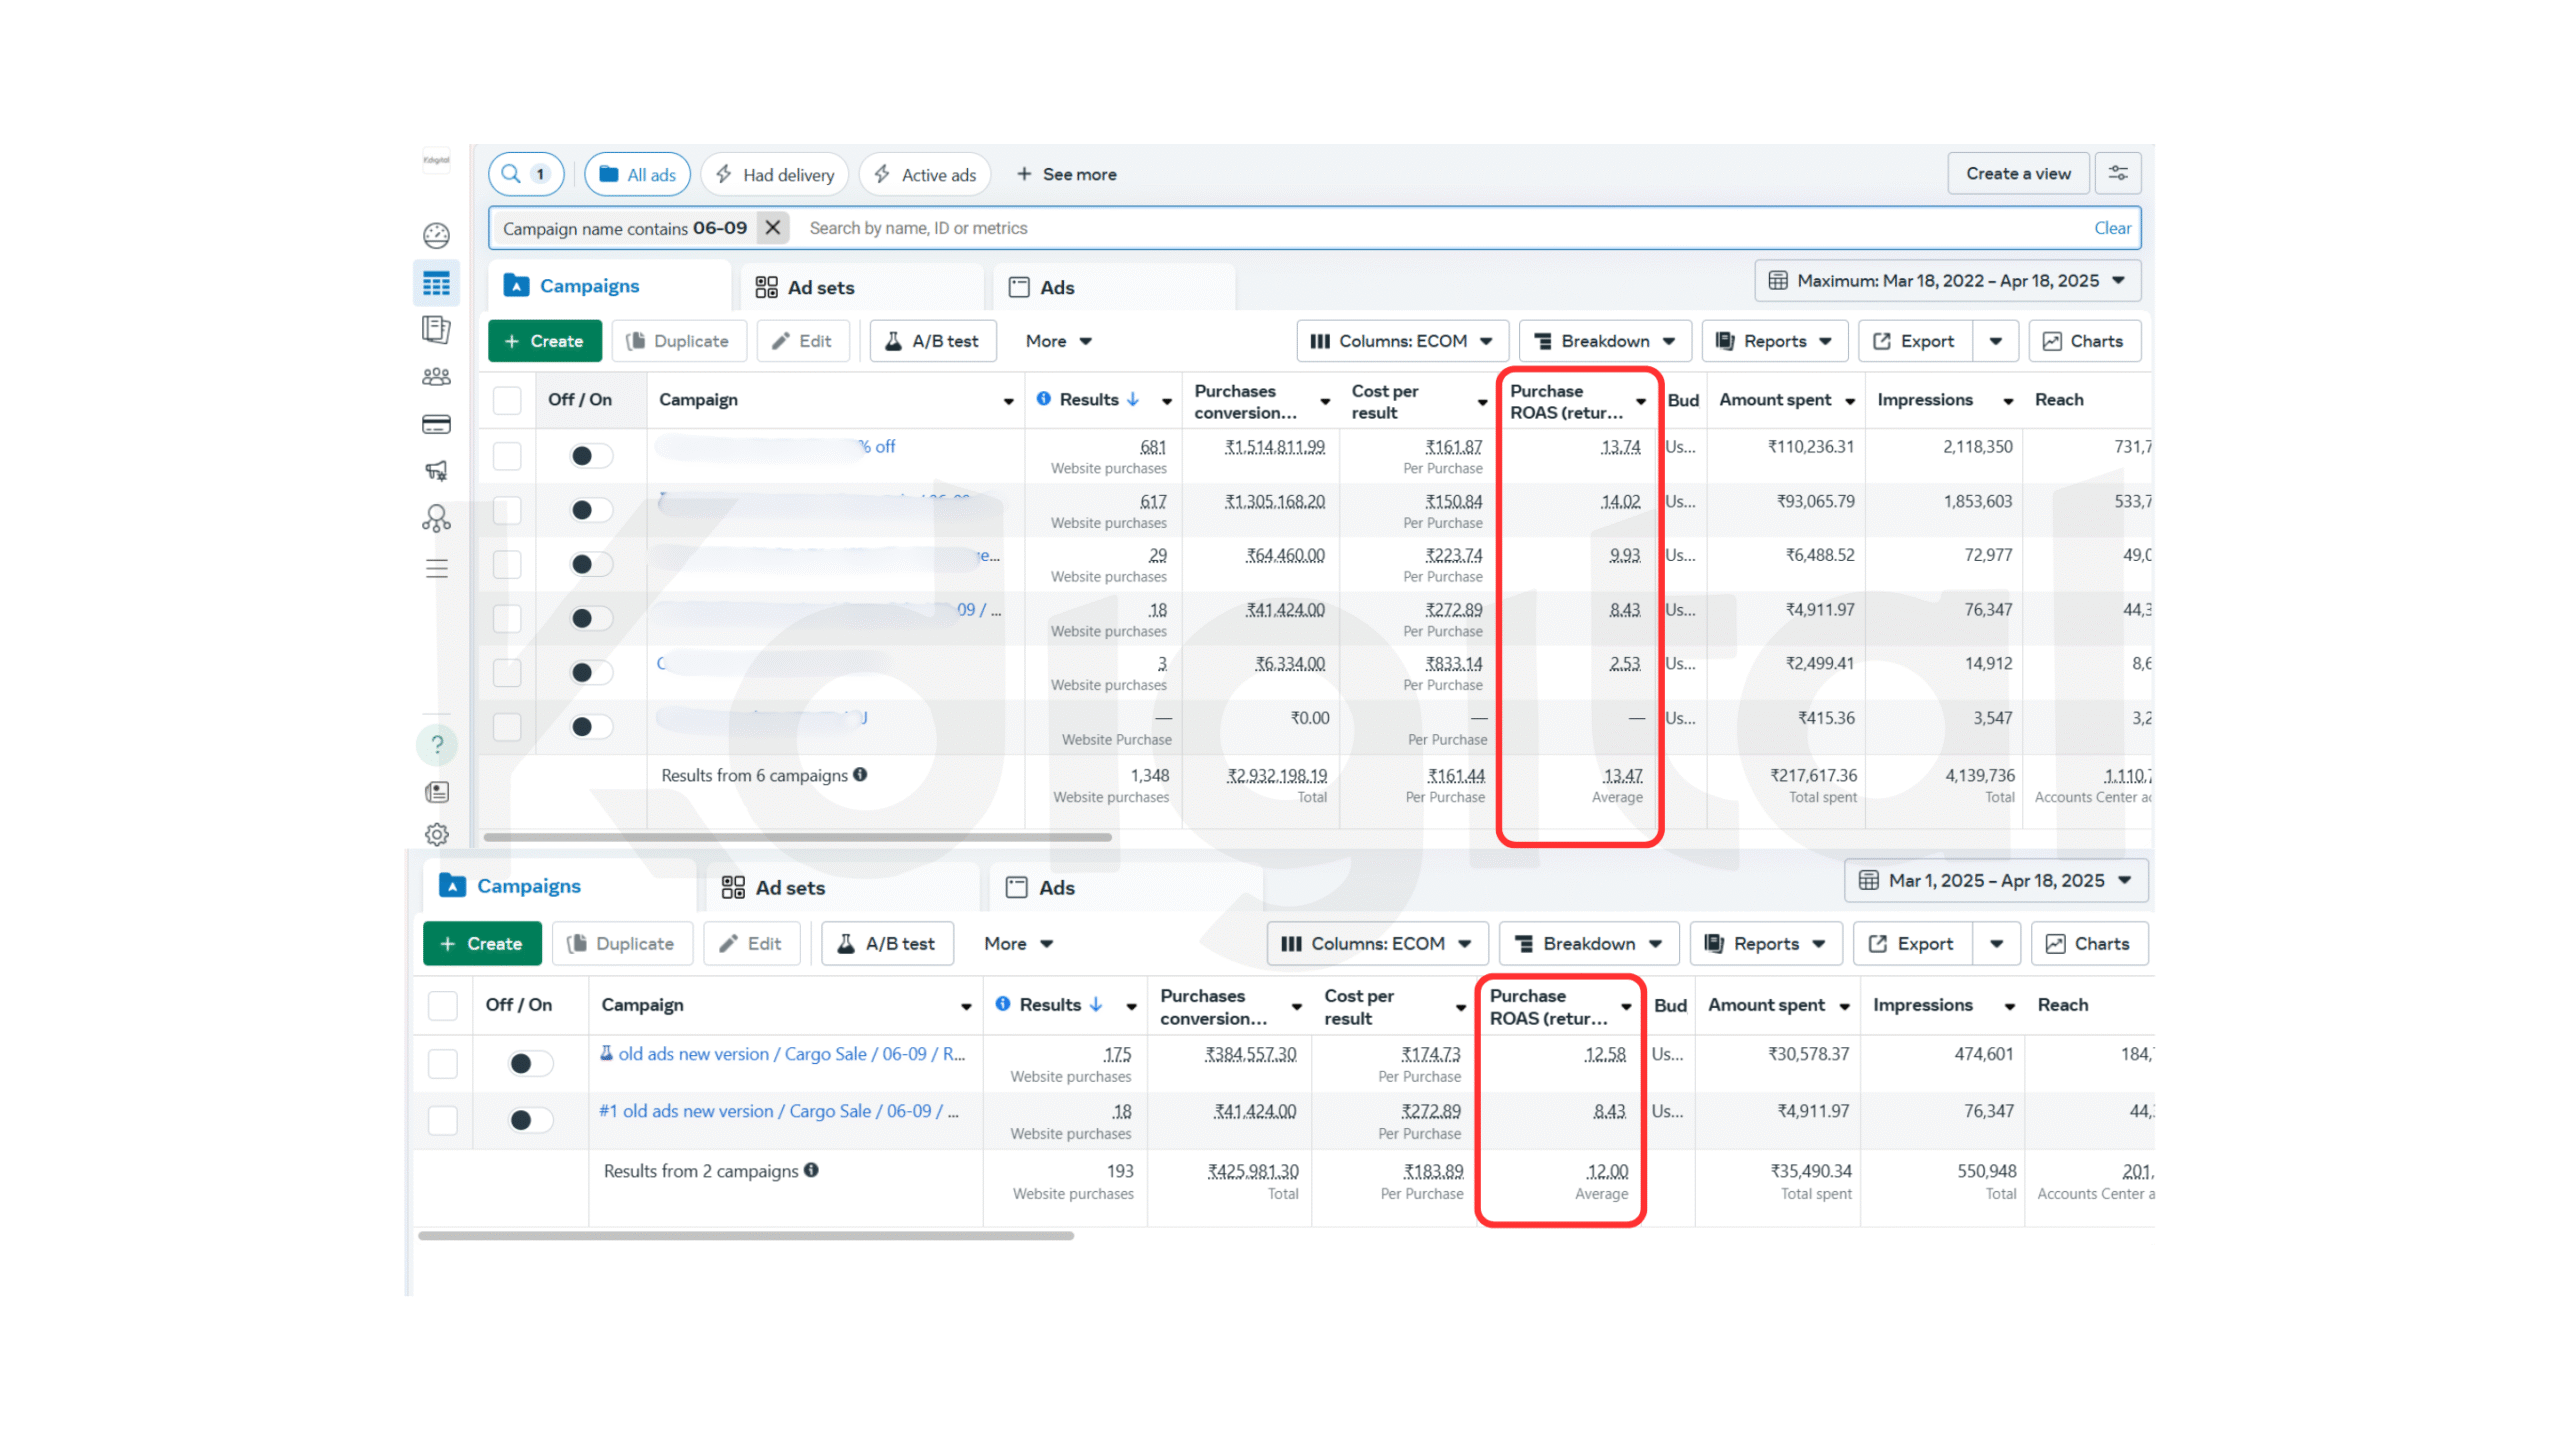Click the search magnifier filter icon
The image size is (2560, 1440).
pos(511,174)
